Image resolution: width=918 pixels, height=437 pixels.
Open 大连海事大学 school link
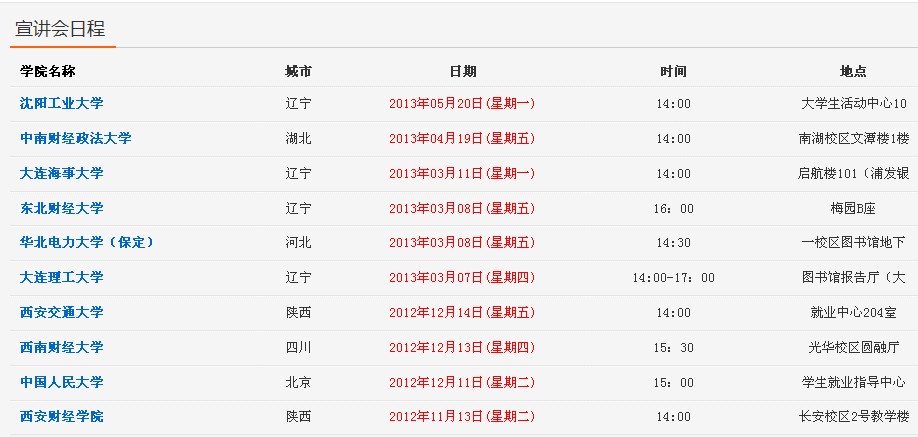pyautogui.click(x=62, y=173)
